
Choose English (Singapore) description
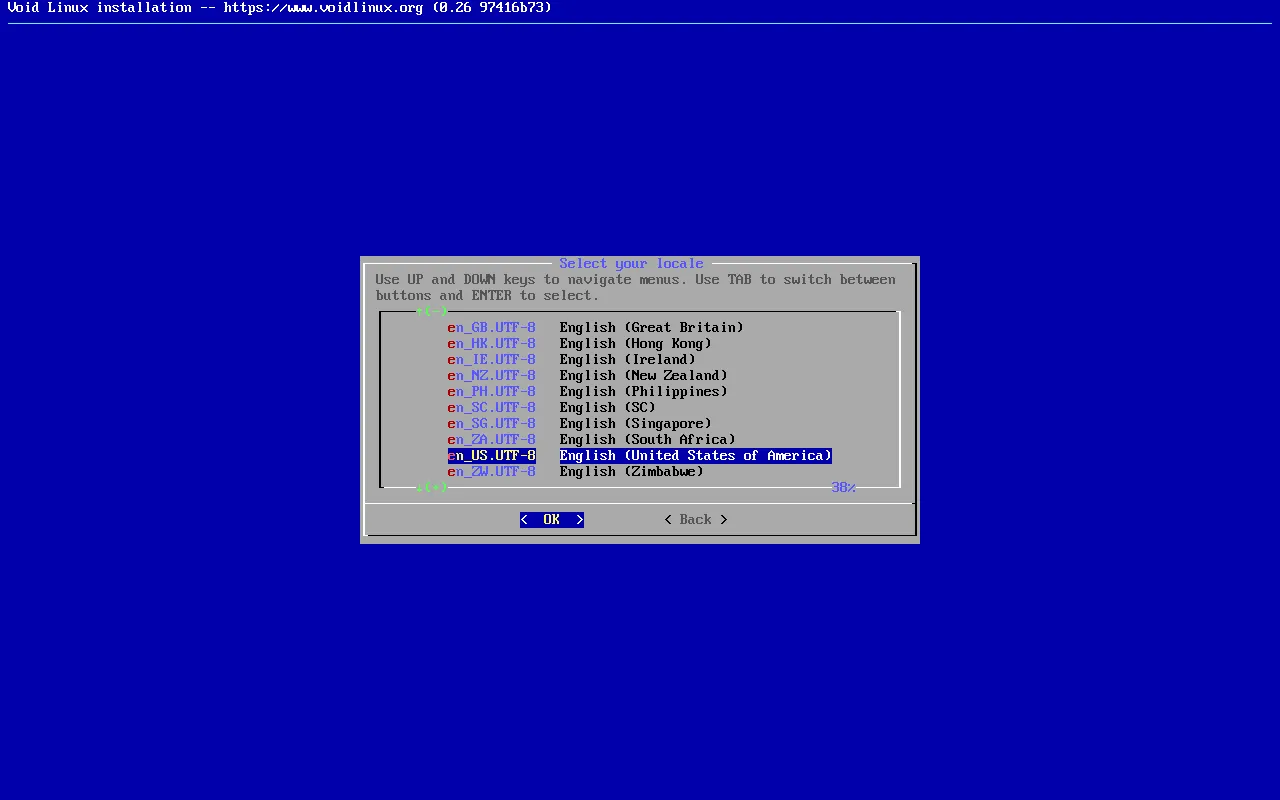tap(636, 424)
